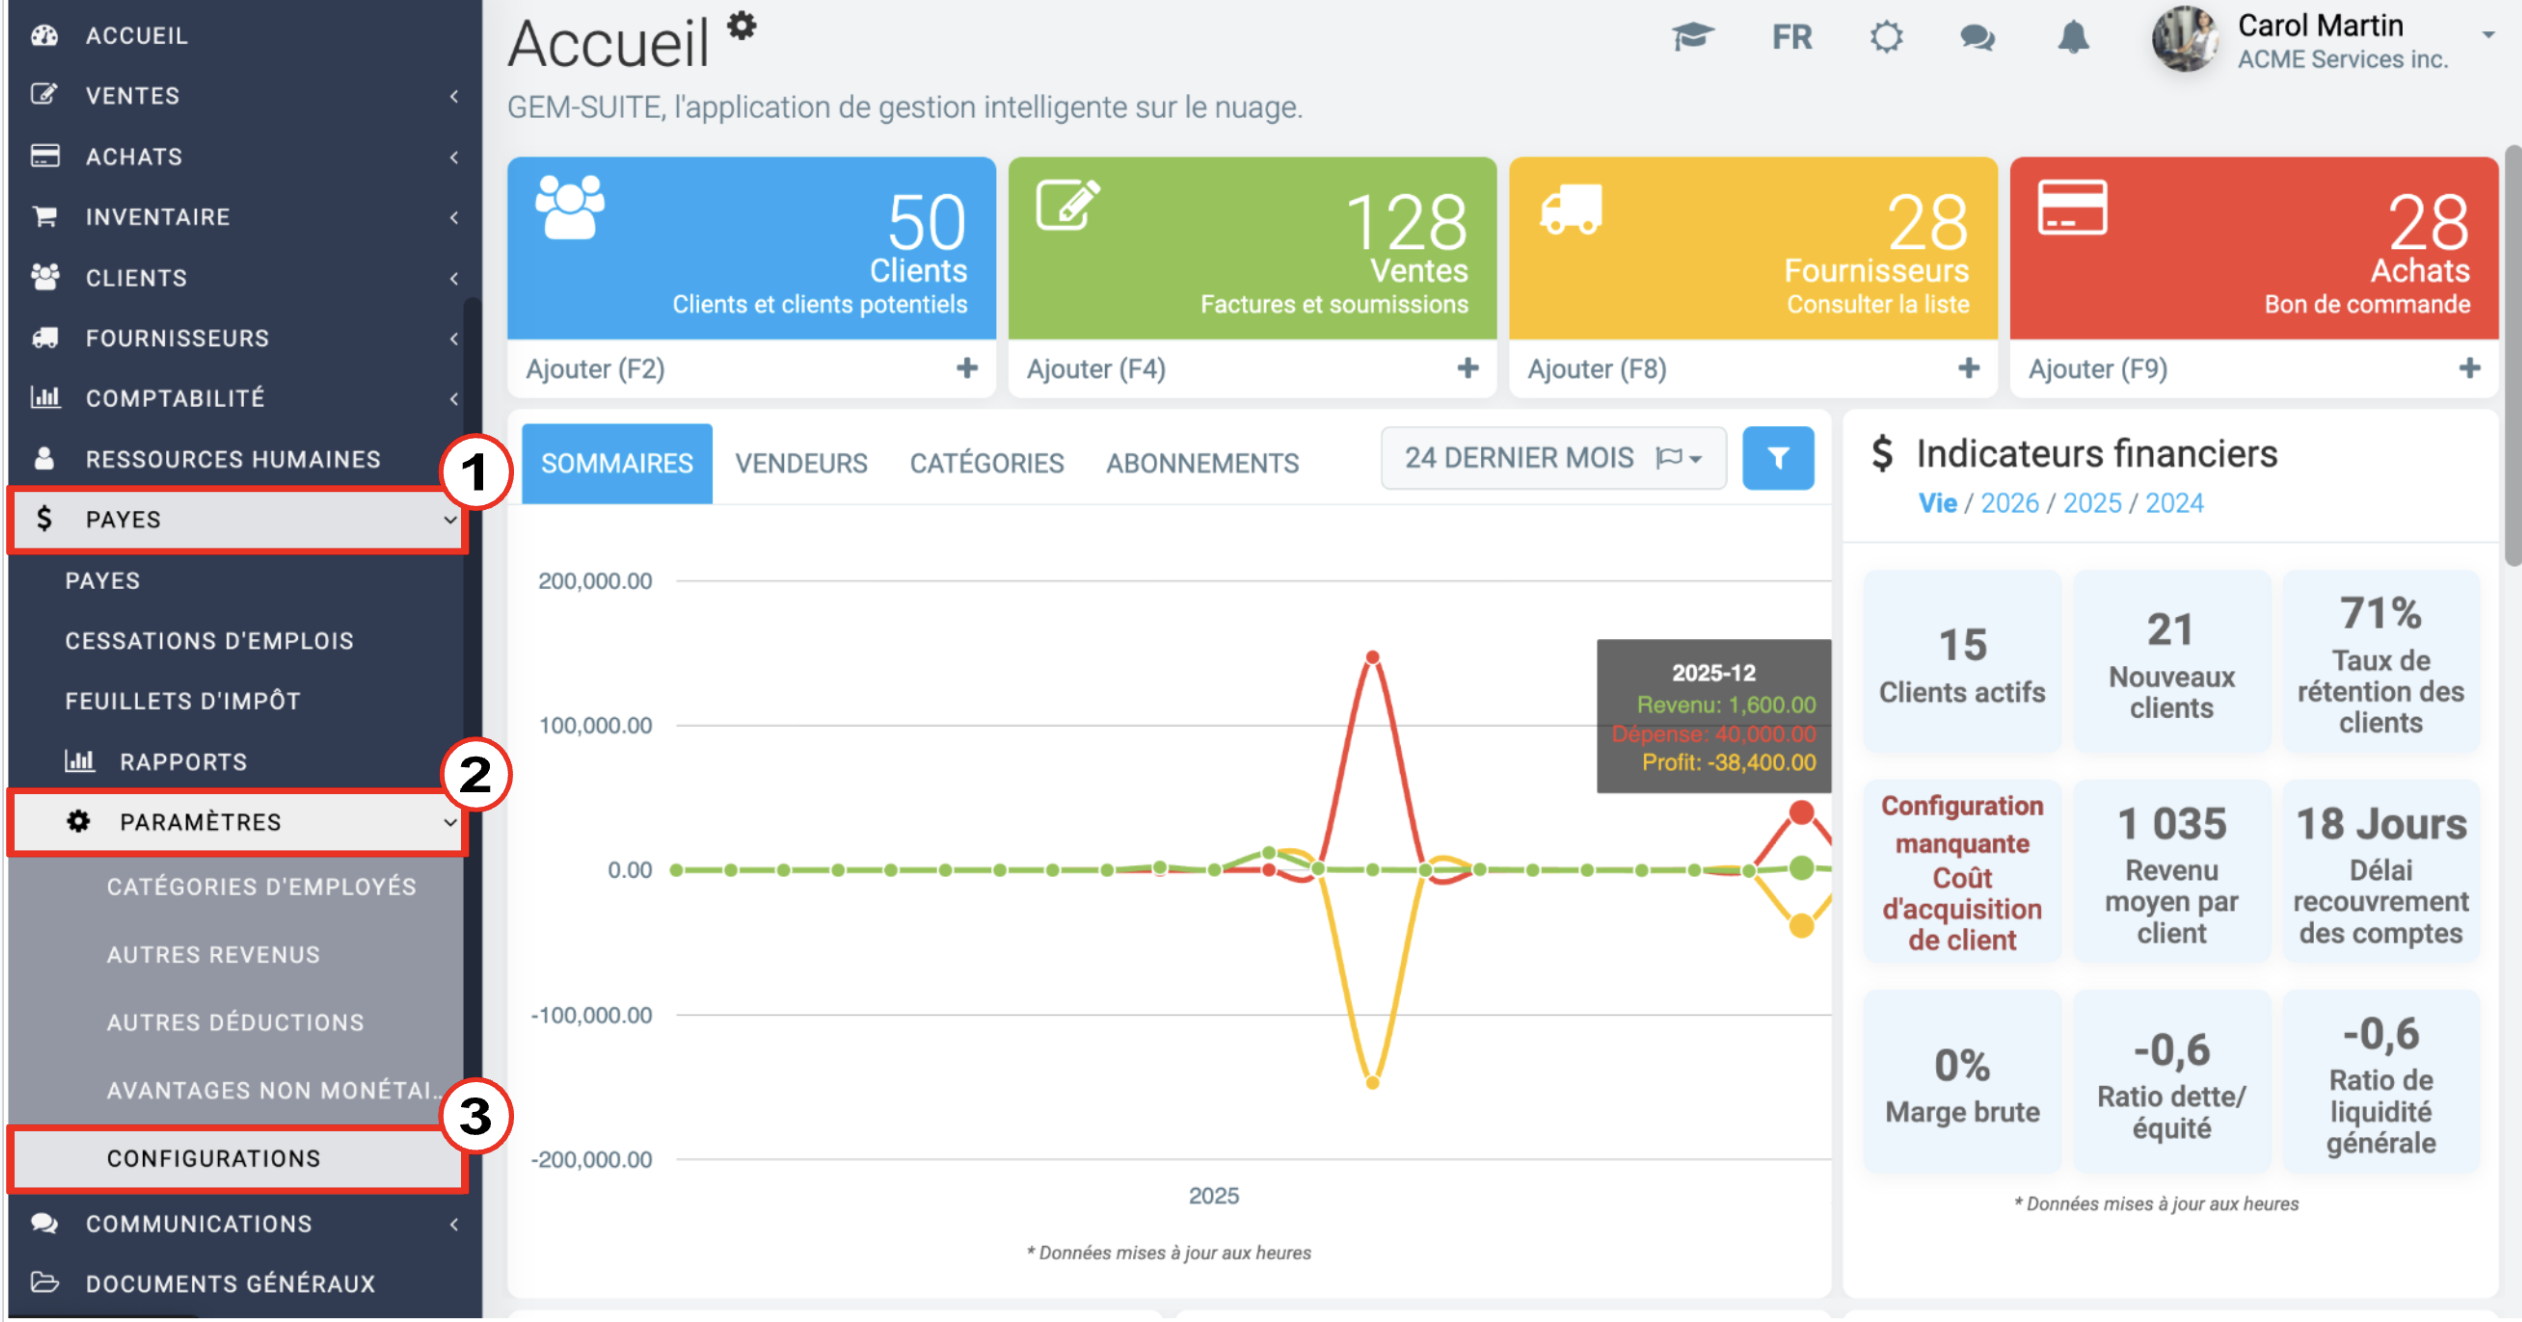Click the Ressources Humaines person icon
The width and height of the screenshot is (2522, 1322).
[44, 459]
